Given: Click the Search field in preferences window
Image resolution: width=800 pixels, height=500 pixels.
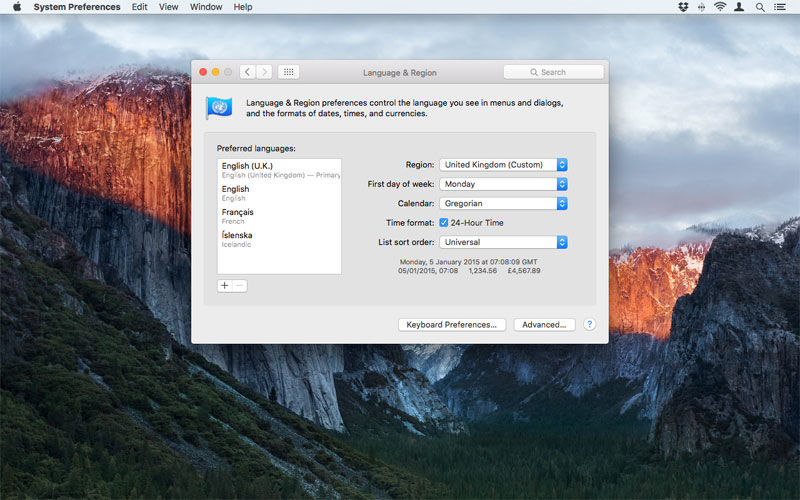Looking at the screenshot, I should click(553, 72).
